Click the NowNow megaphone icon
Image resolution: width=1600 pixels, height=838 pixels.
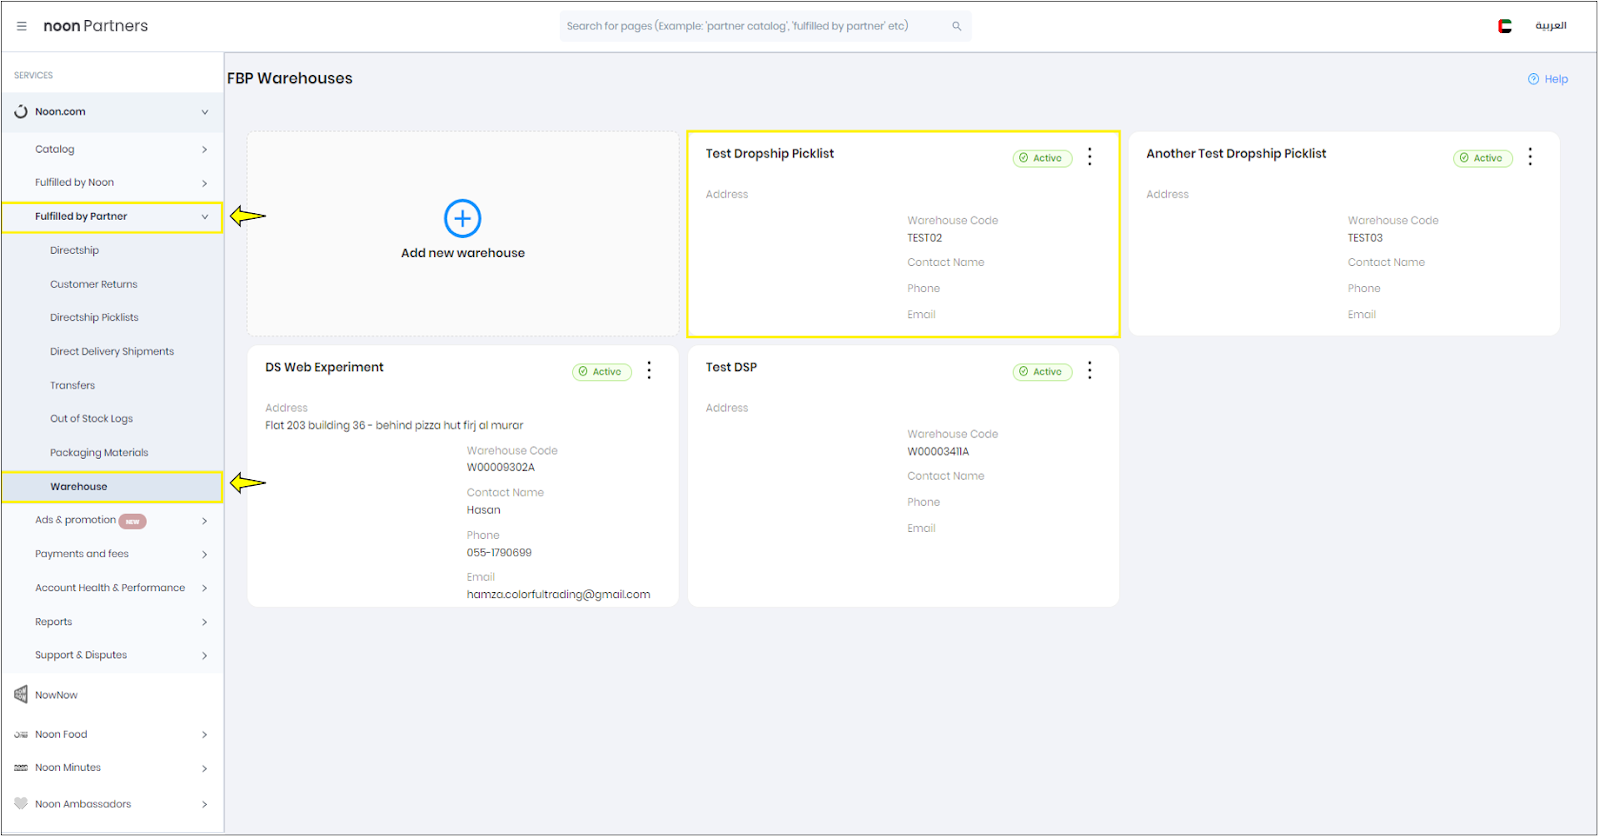[x=21, y=695]
